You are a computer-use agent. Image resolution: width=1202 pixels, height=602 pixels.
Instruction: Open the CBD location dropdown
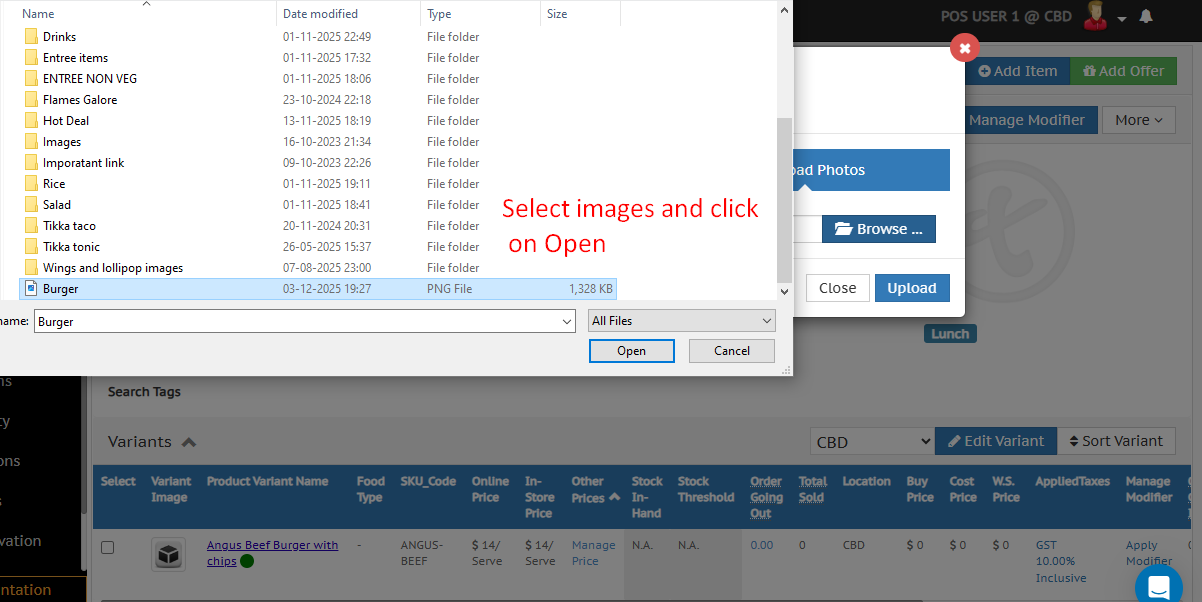click(871, 441)
